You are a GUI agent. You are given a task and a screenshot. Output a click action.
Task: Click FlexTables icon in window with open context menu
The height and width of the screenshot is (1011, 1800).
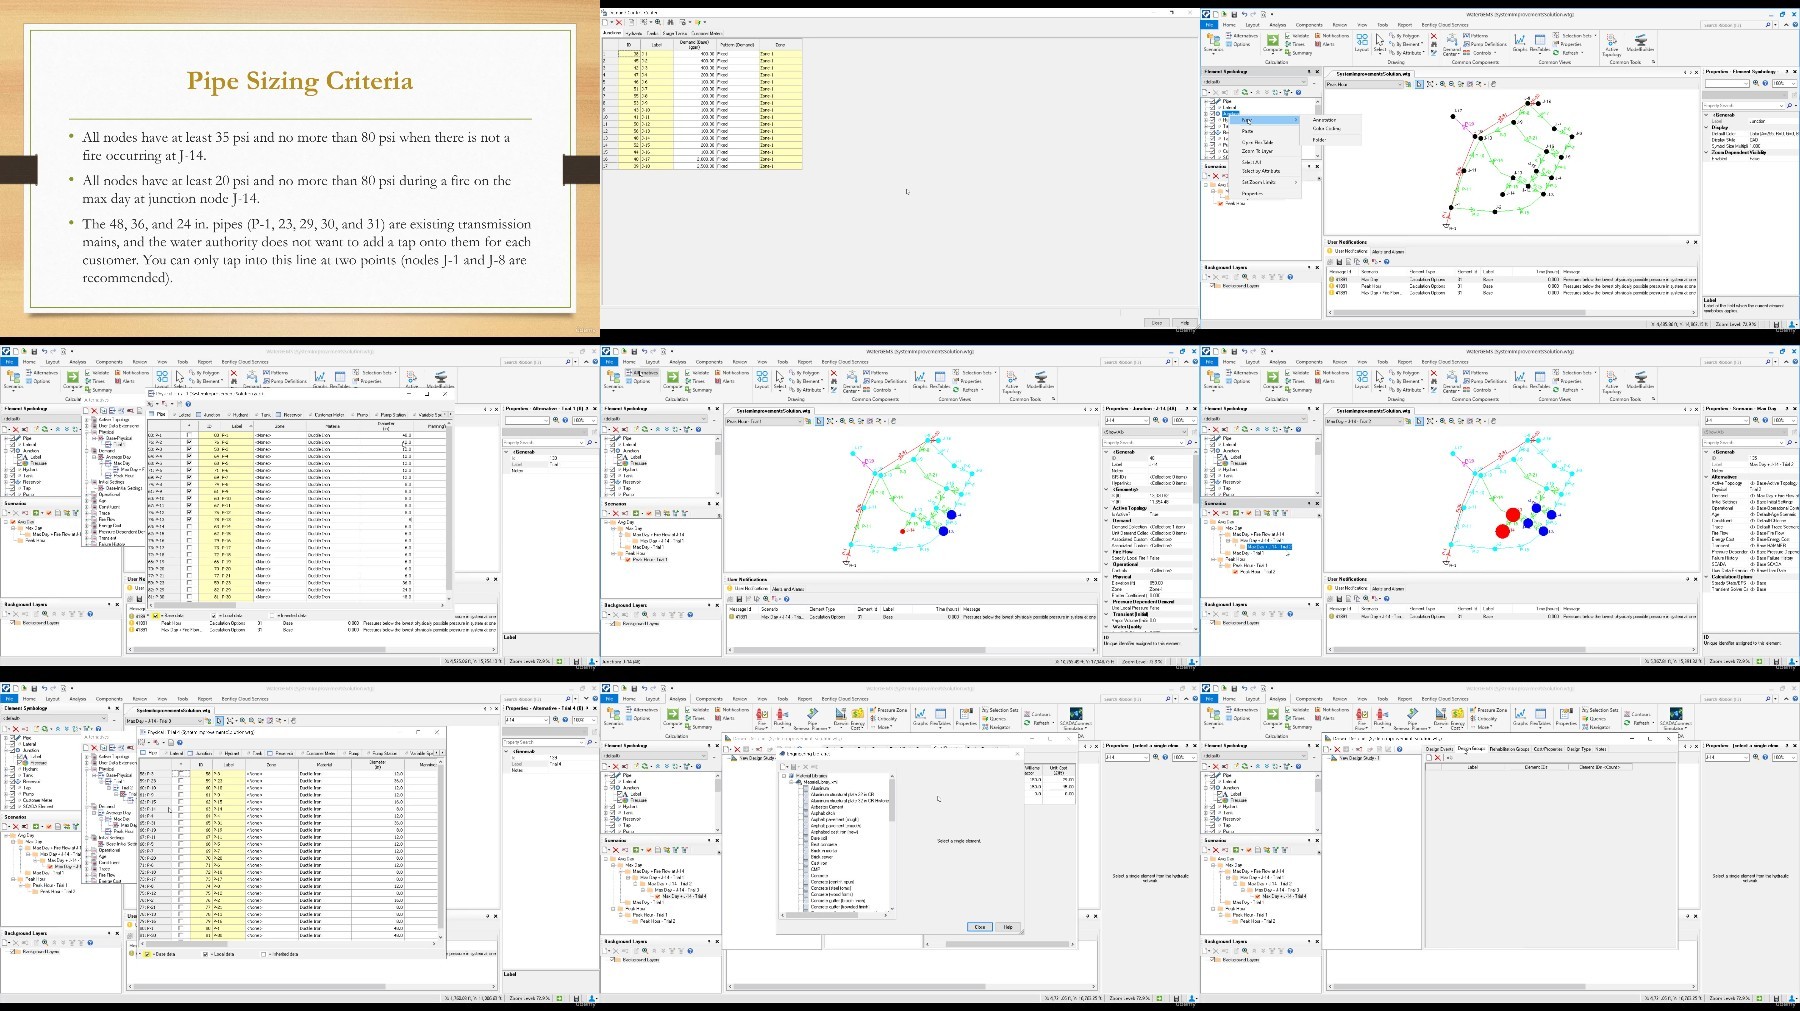(x=1540, y=42)
